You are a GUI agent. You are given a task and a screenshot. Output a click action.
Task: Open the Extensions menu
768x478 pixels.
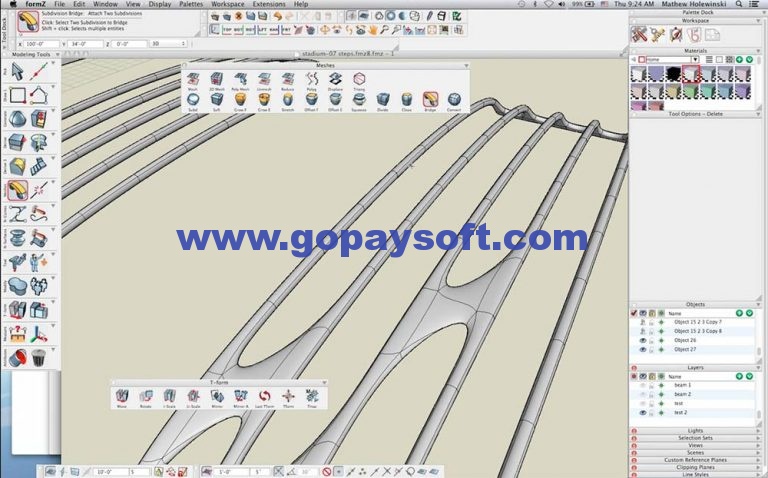point(269,4)
